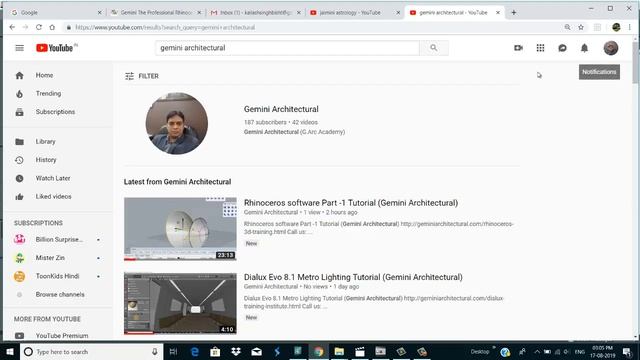Click the browser address bar URL
Image resolution: width=640 pixels, height=360 pixels.
pos(165,27)
